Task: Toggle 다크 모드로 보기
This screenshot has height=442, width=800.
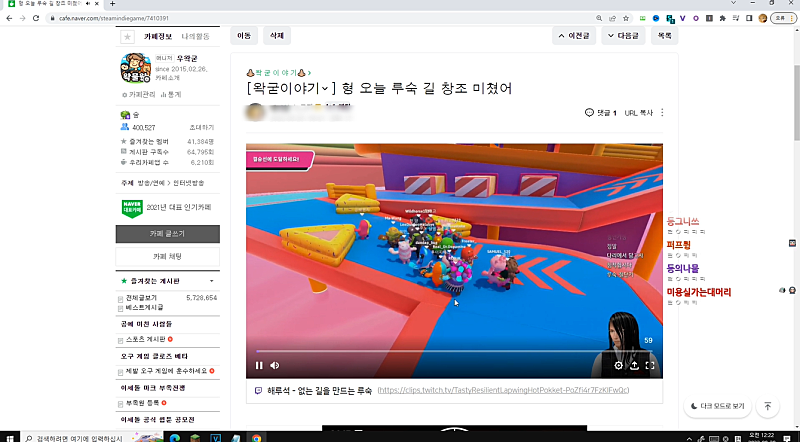Action: 717,406
